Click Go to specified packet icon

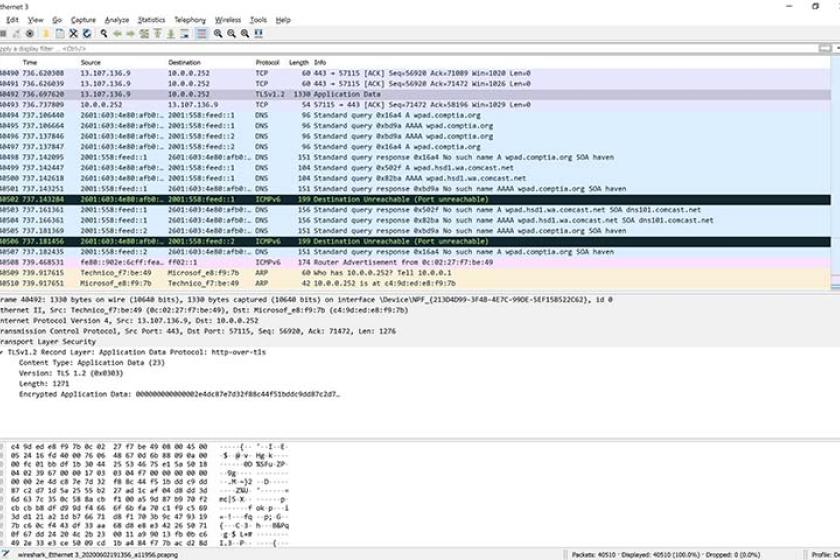pyautogui.click(x=144, y=33)
